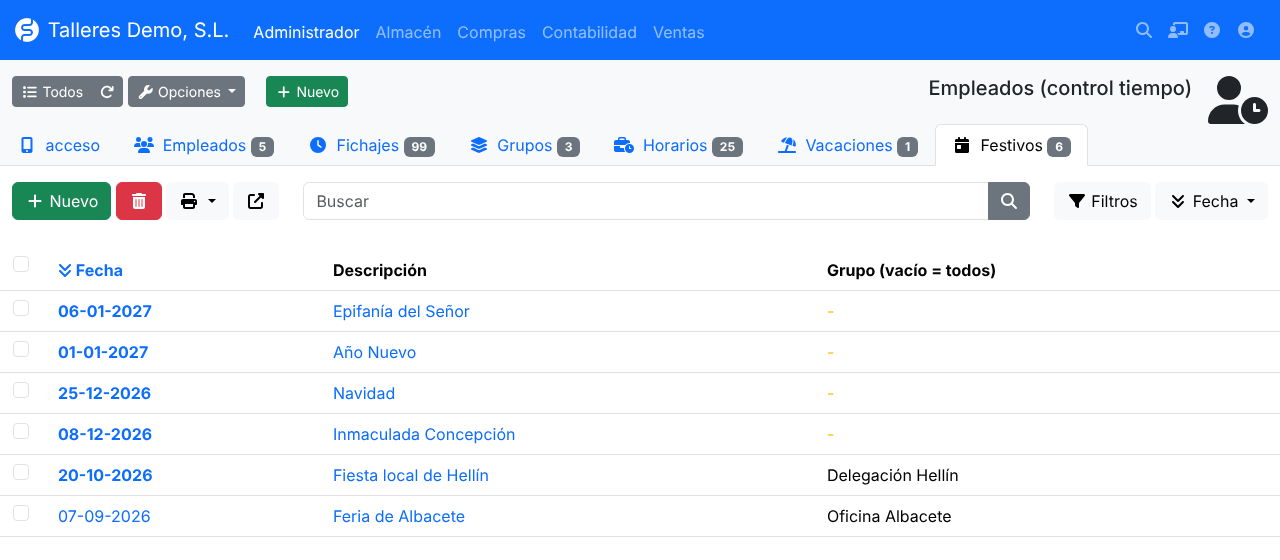Open the Ventas menu
Image resolution: width=1280 pixels, height=560 pixels.
[x=678, y=32]
